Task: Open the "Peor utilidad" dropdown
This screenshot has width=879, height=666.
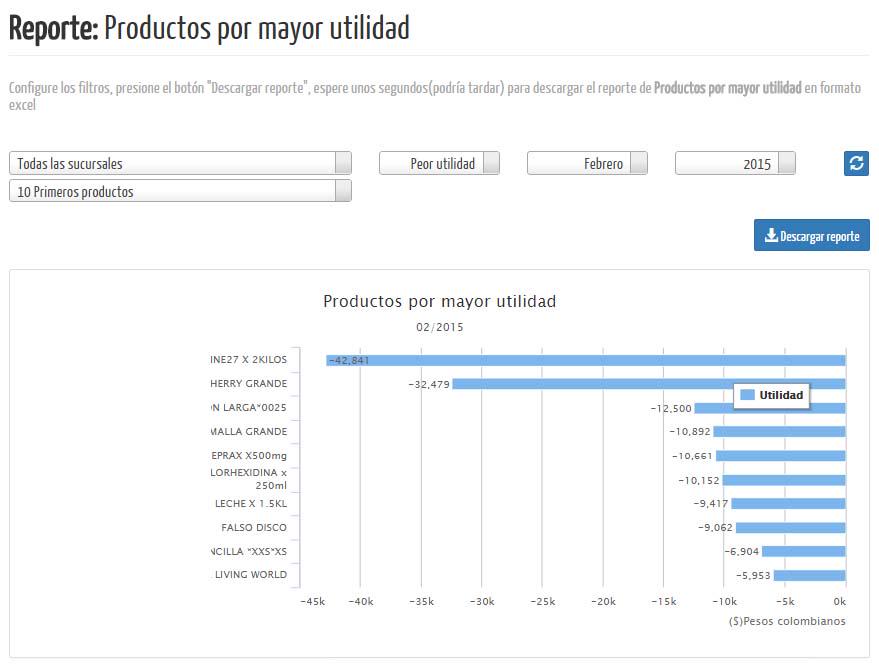Action: pyautogui.click(x=438, y=163)
